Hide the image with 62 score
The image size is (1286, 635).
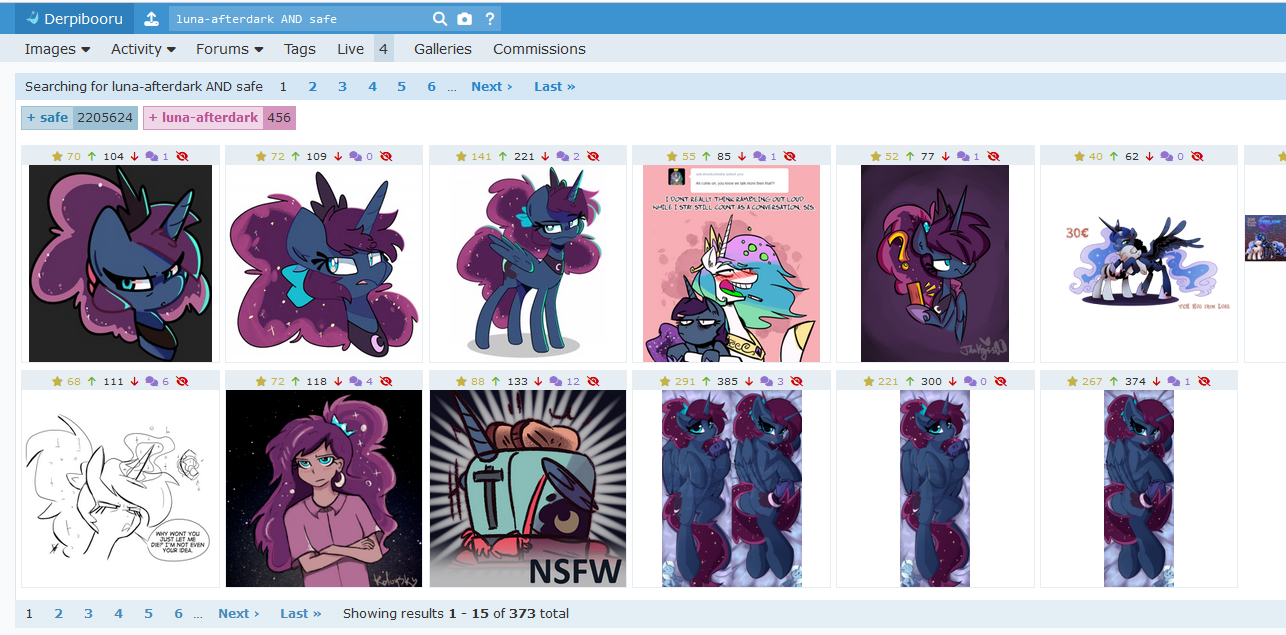click(x=1197, y=157)
